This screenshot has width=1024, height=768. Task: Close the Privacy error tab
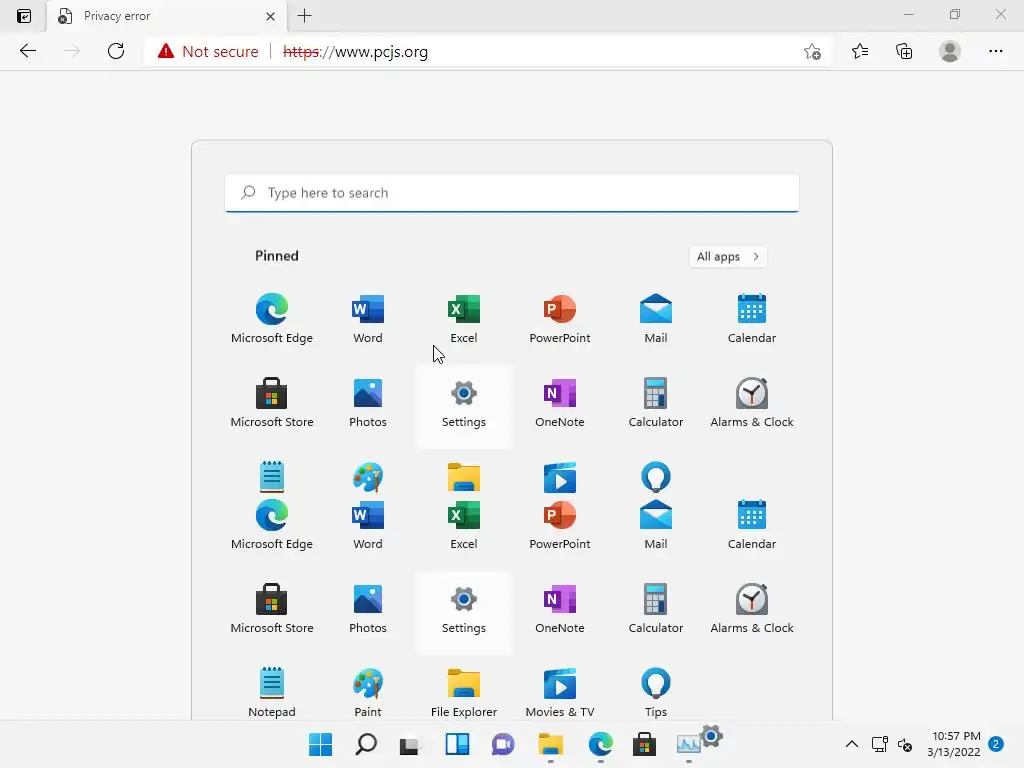pos(270,16)
